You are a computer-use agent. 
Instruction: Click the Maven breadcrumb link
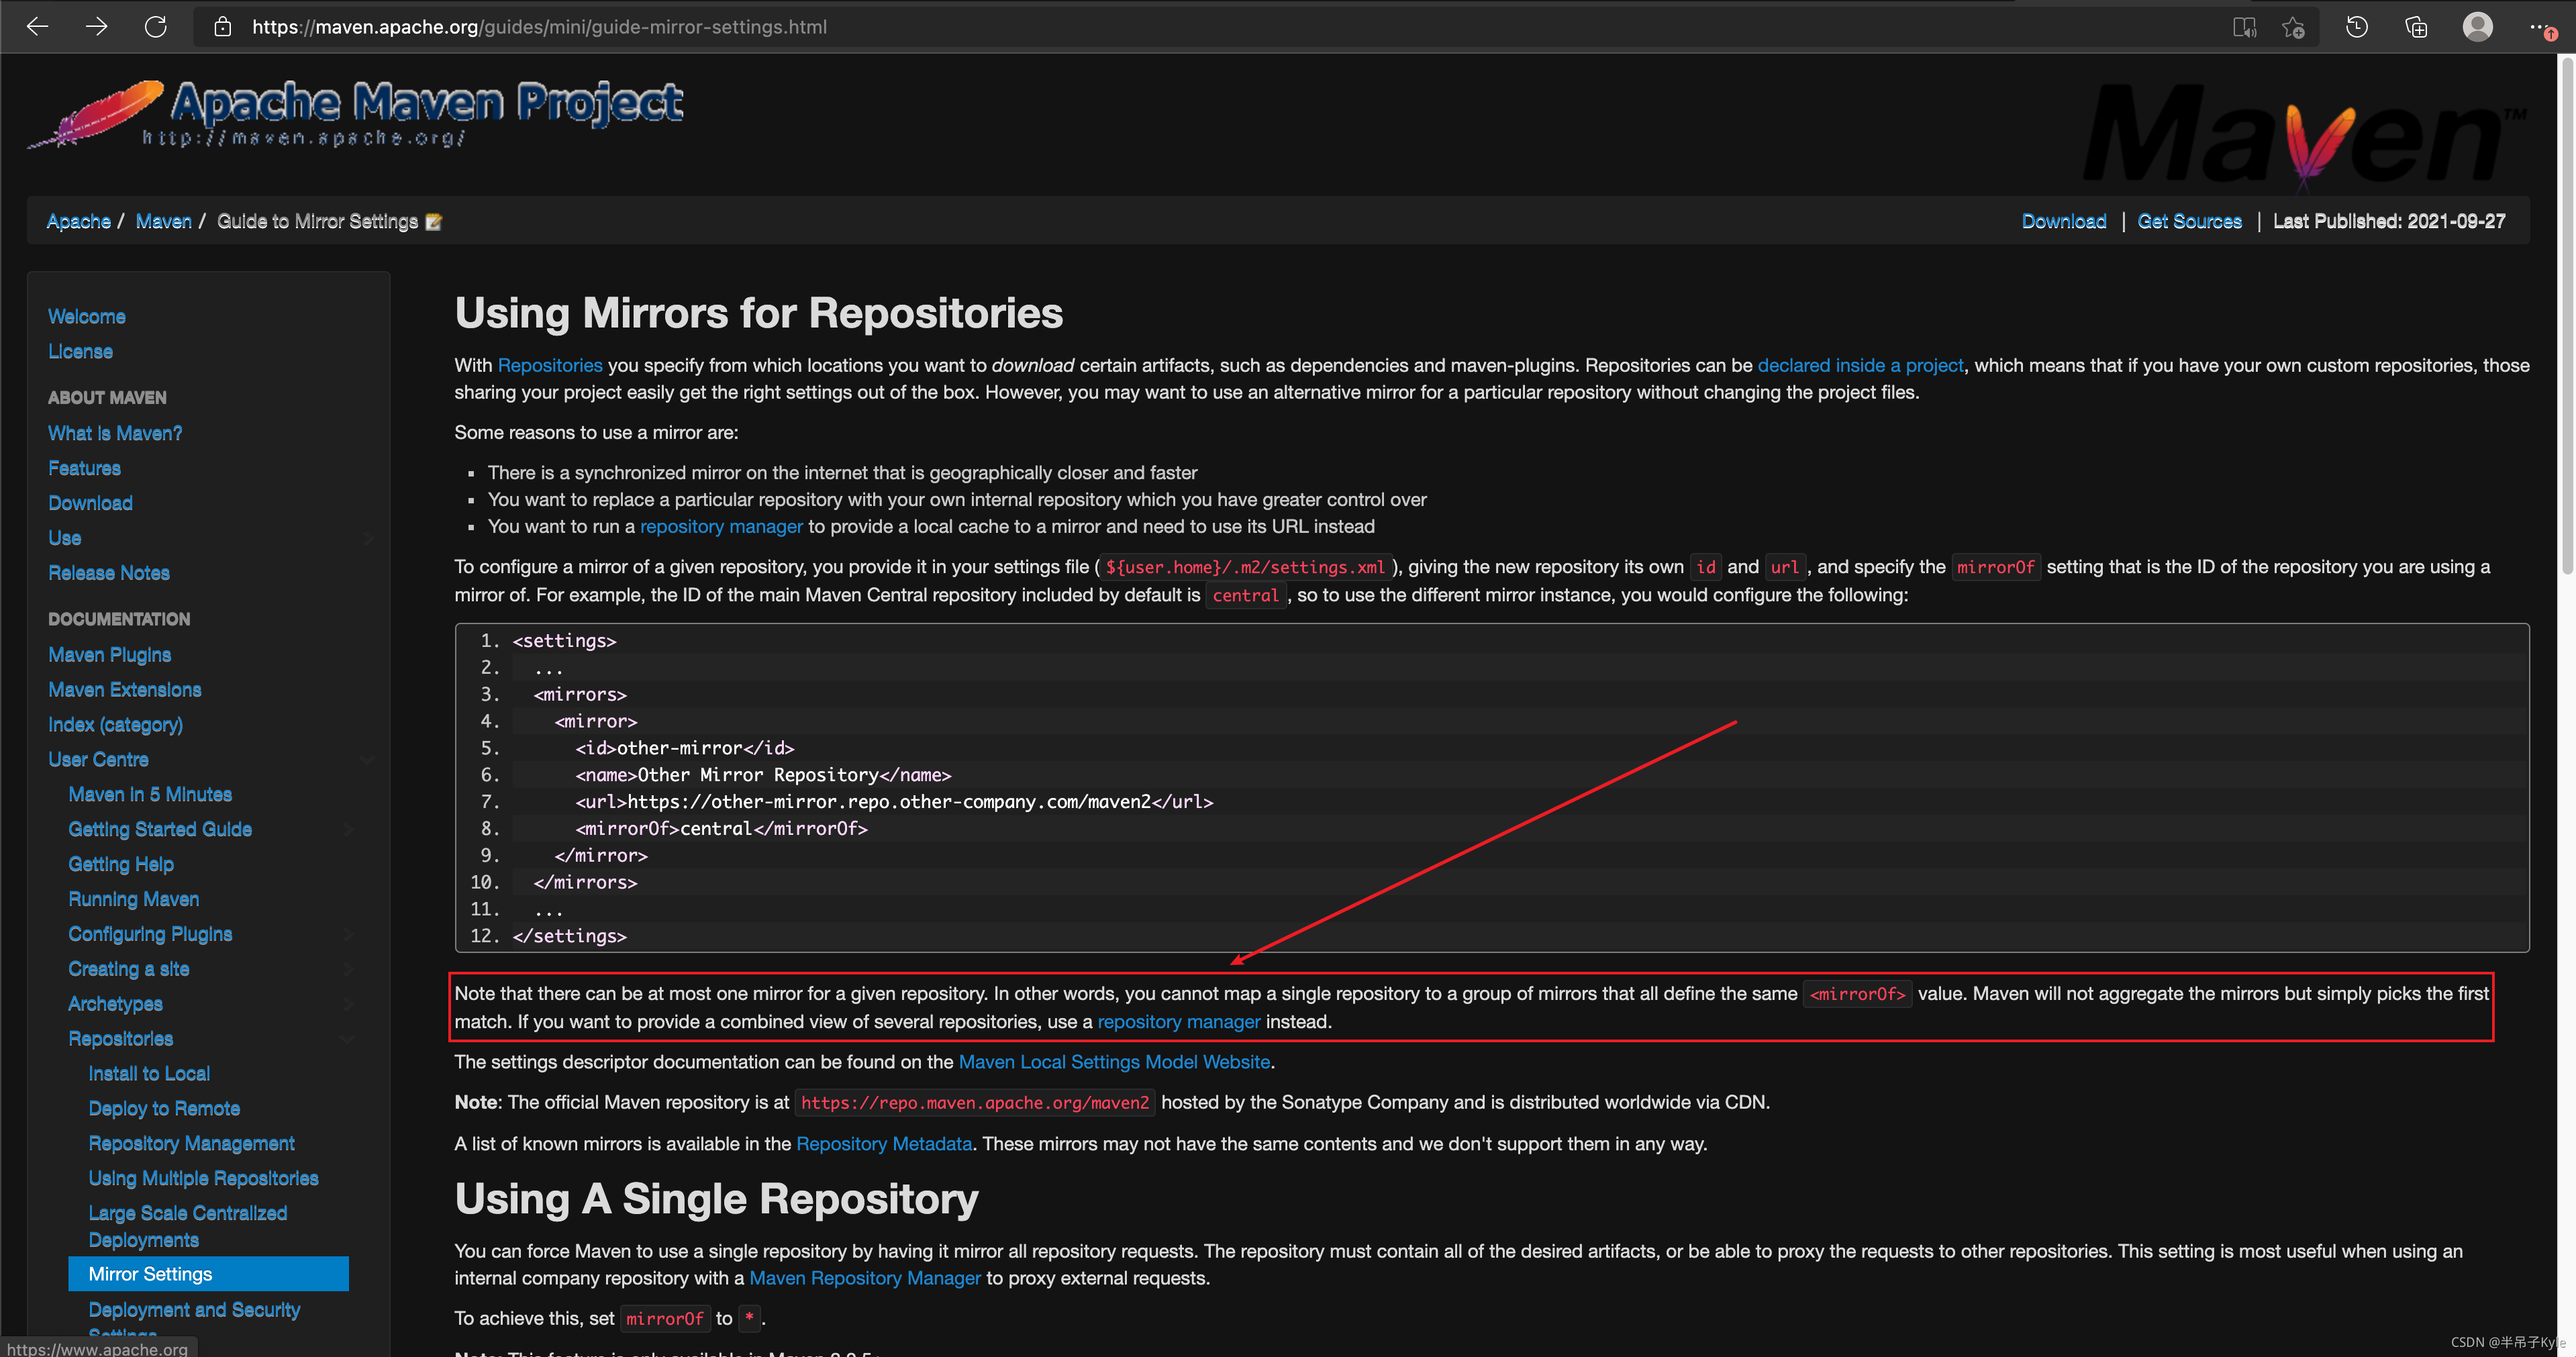163,222
